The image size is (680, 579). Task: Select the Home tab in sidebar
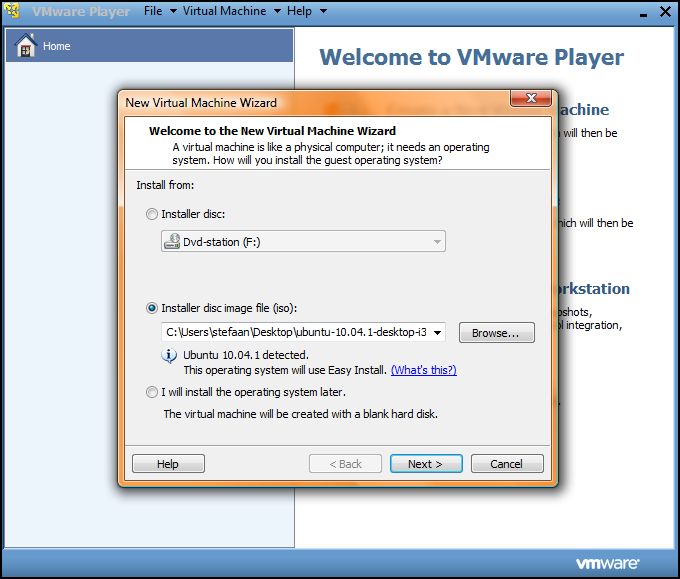click(x=149, y=46)
